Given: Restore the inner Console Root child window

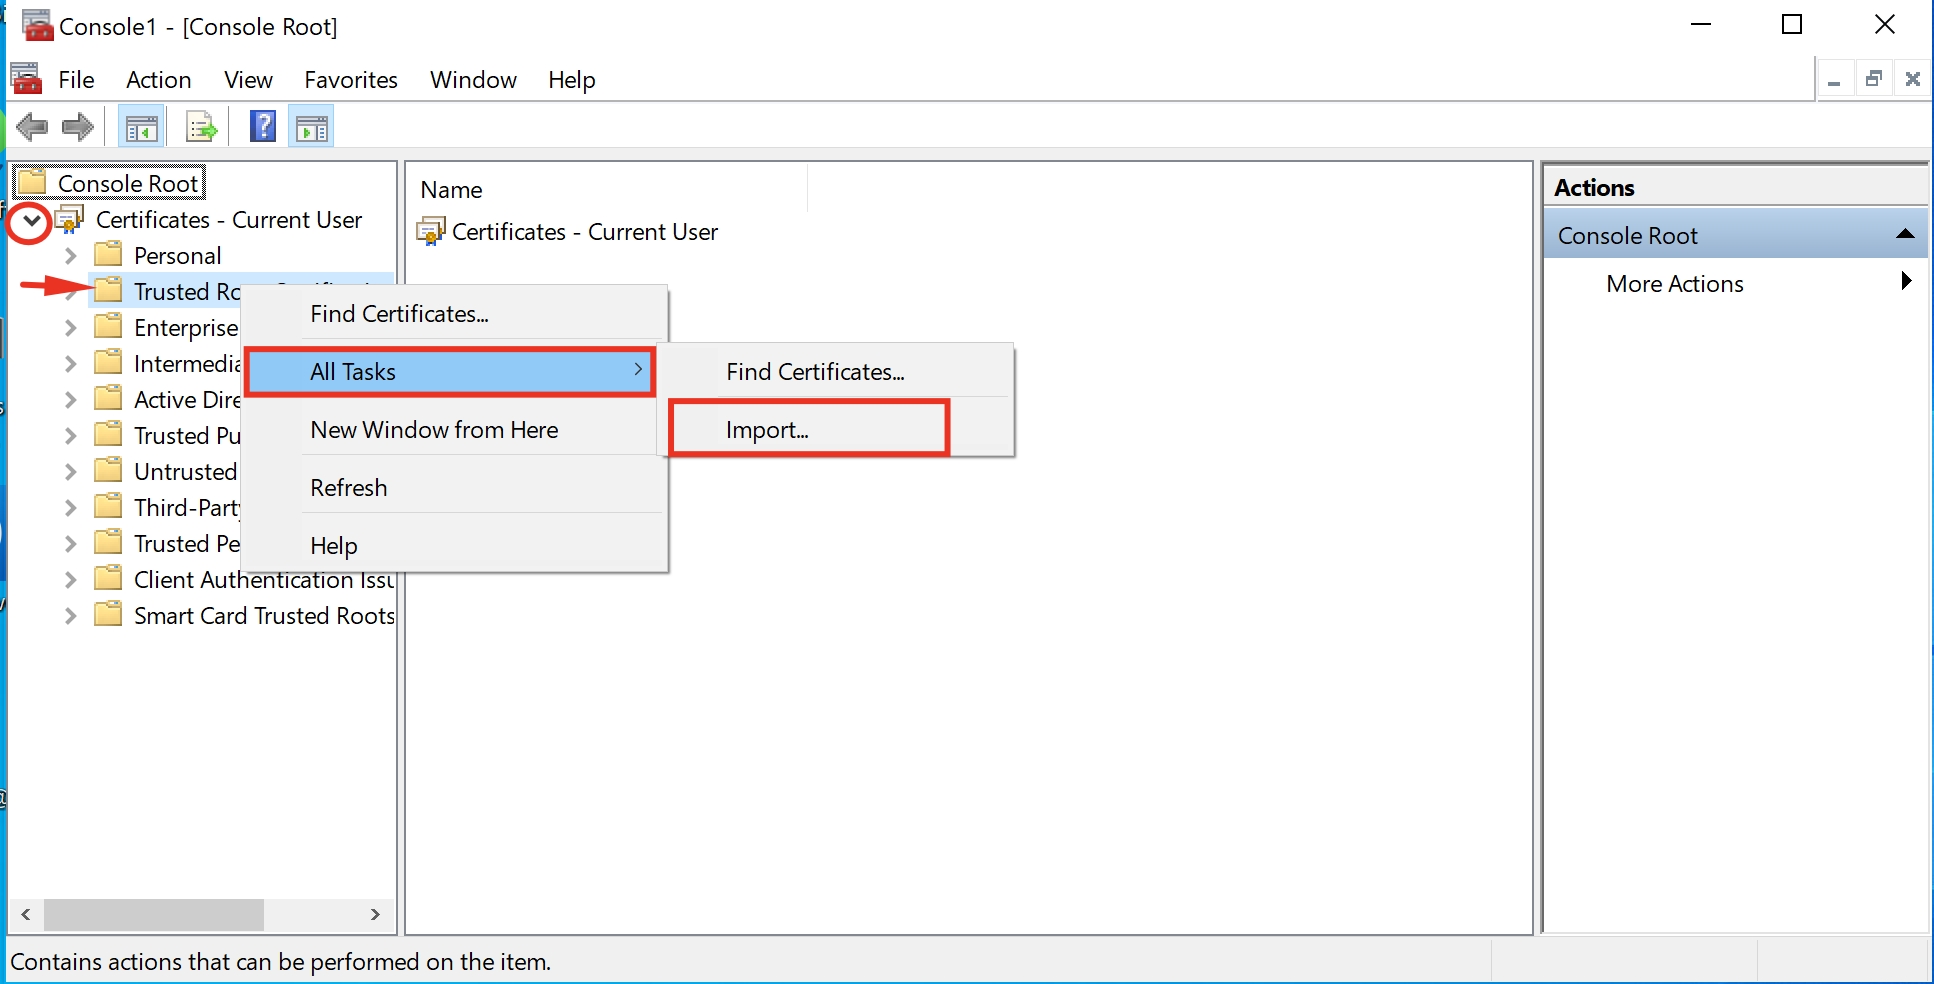Looking at the screenshot, I should pyautogui.click(x=1874, y=79).
